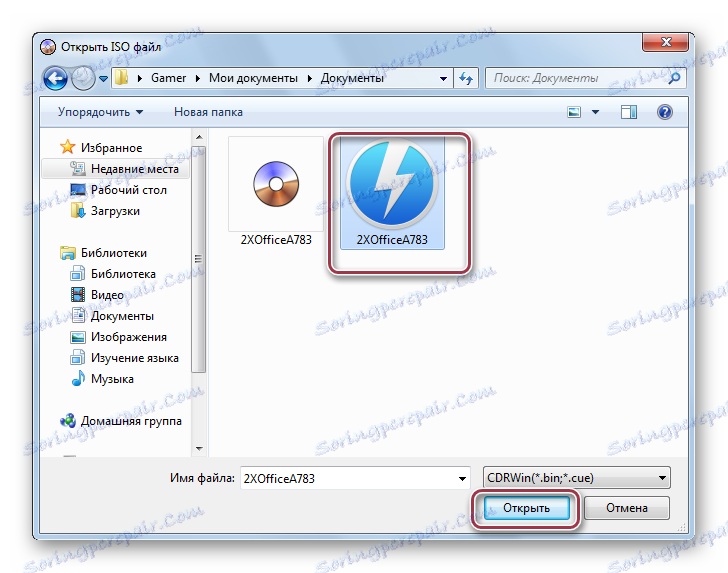Open Библиотека item in navigation pane
This screenshot has height=573, width=728.
tap(113, 273)
